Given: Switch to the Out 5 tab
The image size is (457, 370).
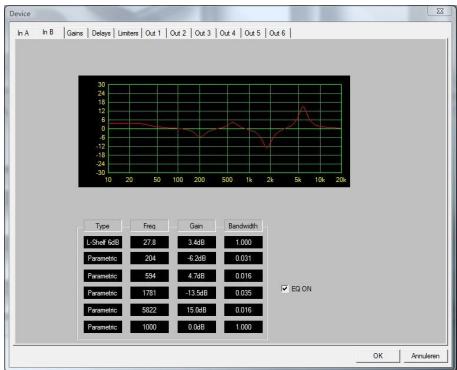Looking at the screenshot, I should [252, 33].
